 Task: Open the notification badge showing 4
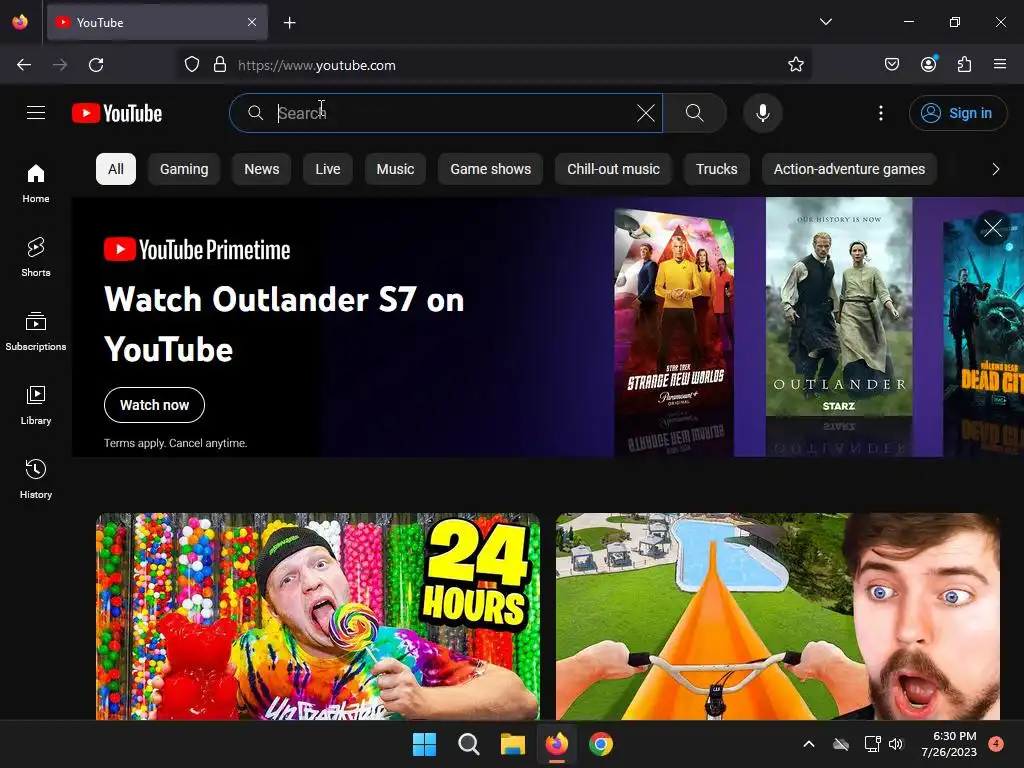(x=996, y=743)
